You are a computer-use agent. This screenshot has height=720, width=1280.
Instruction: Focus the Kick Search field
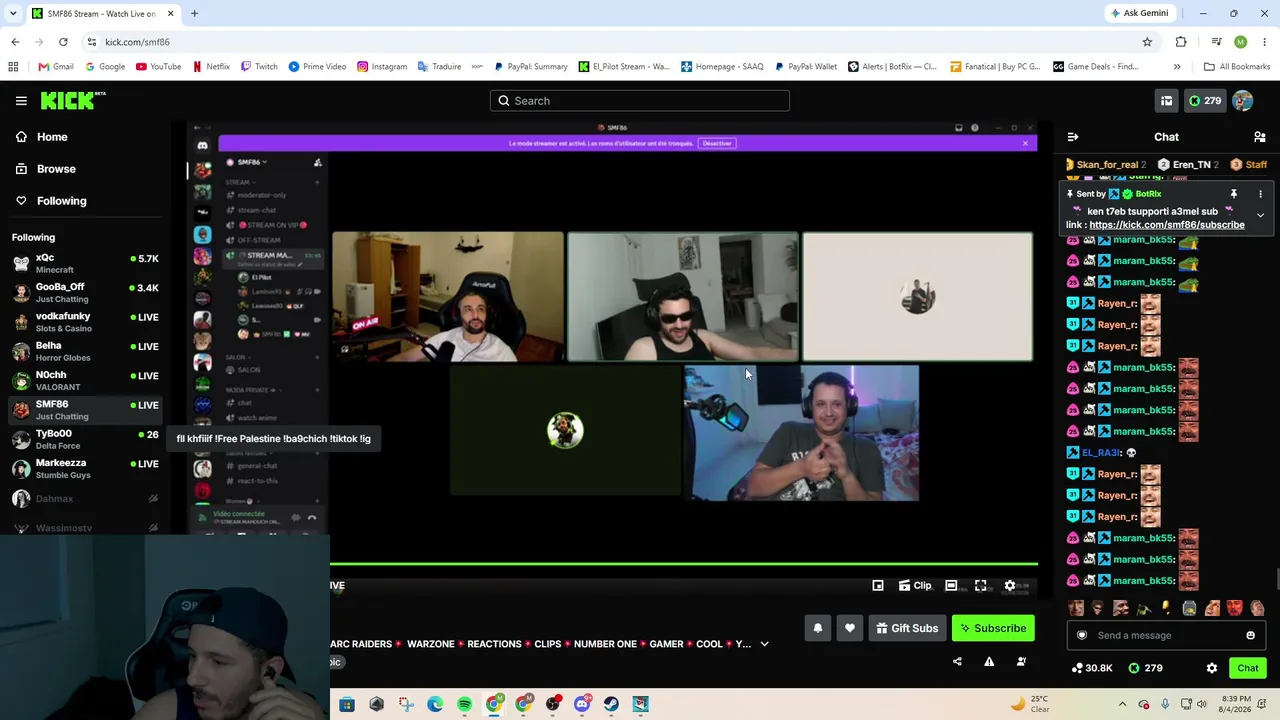pyautogui.click(x=640, y=101)
